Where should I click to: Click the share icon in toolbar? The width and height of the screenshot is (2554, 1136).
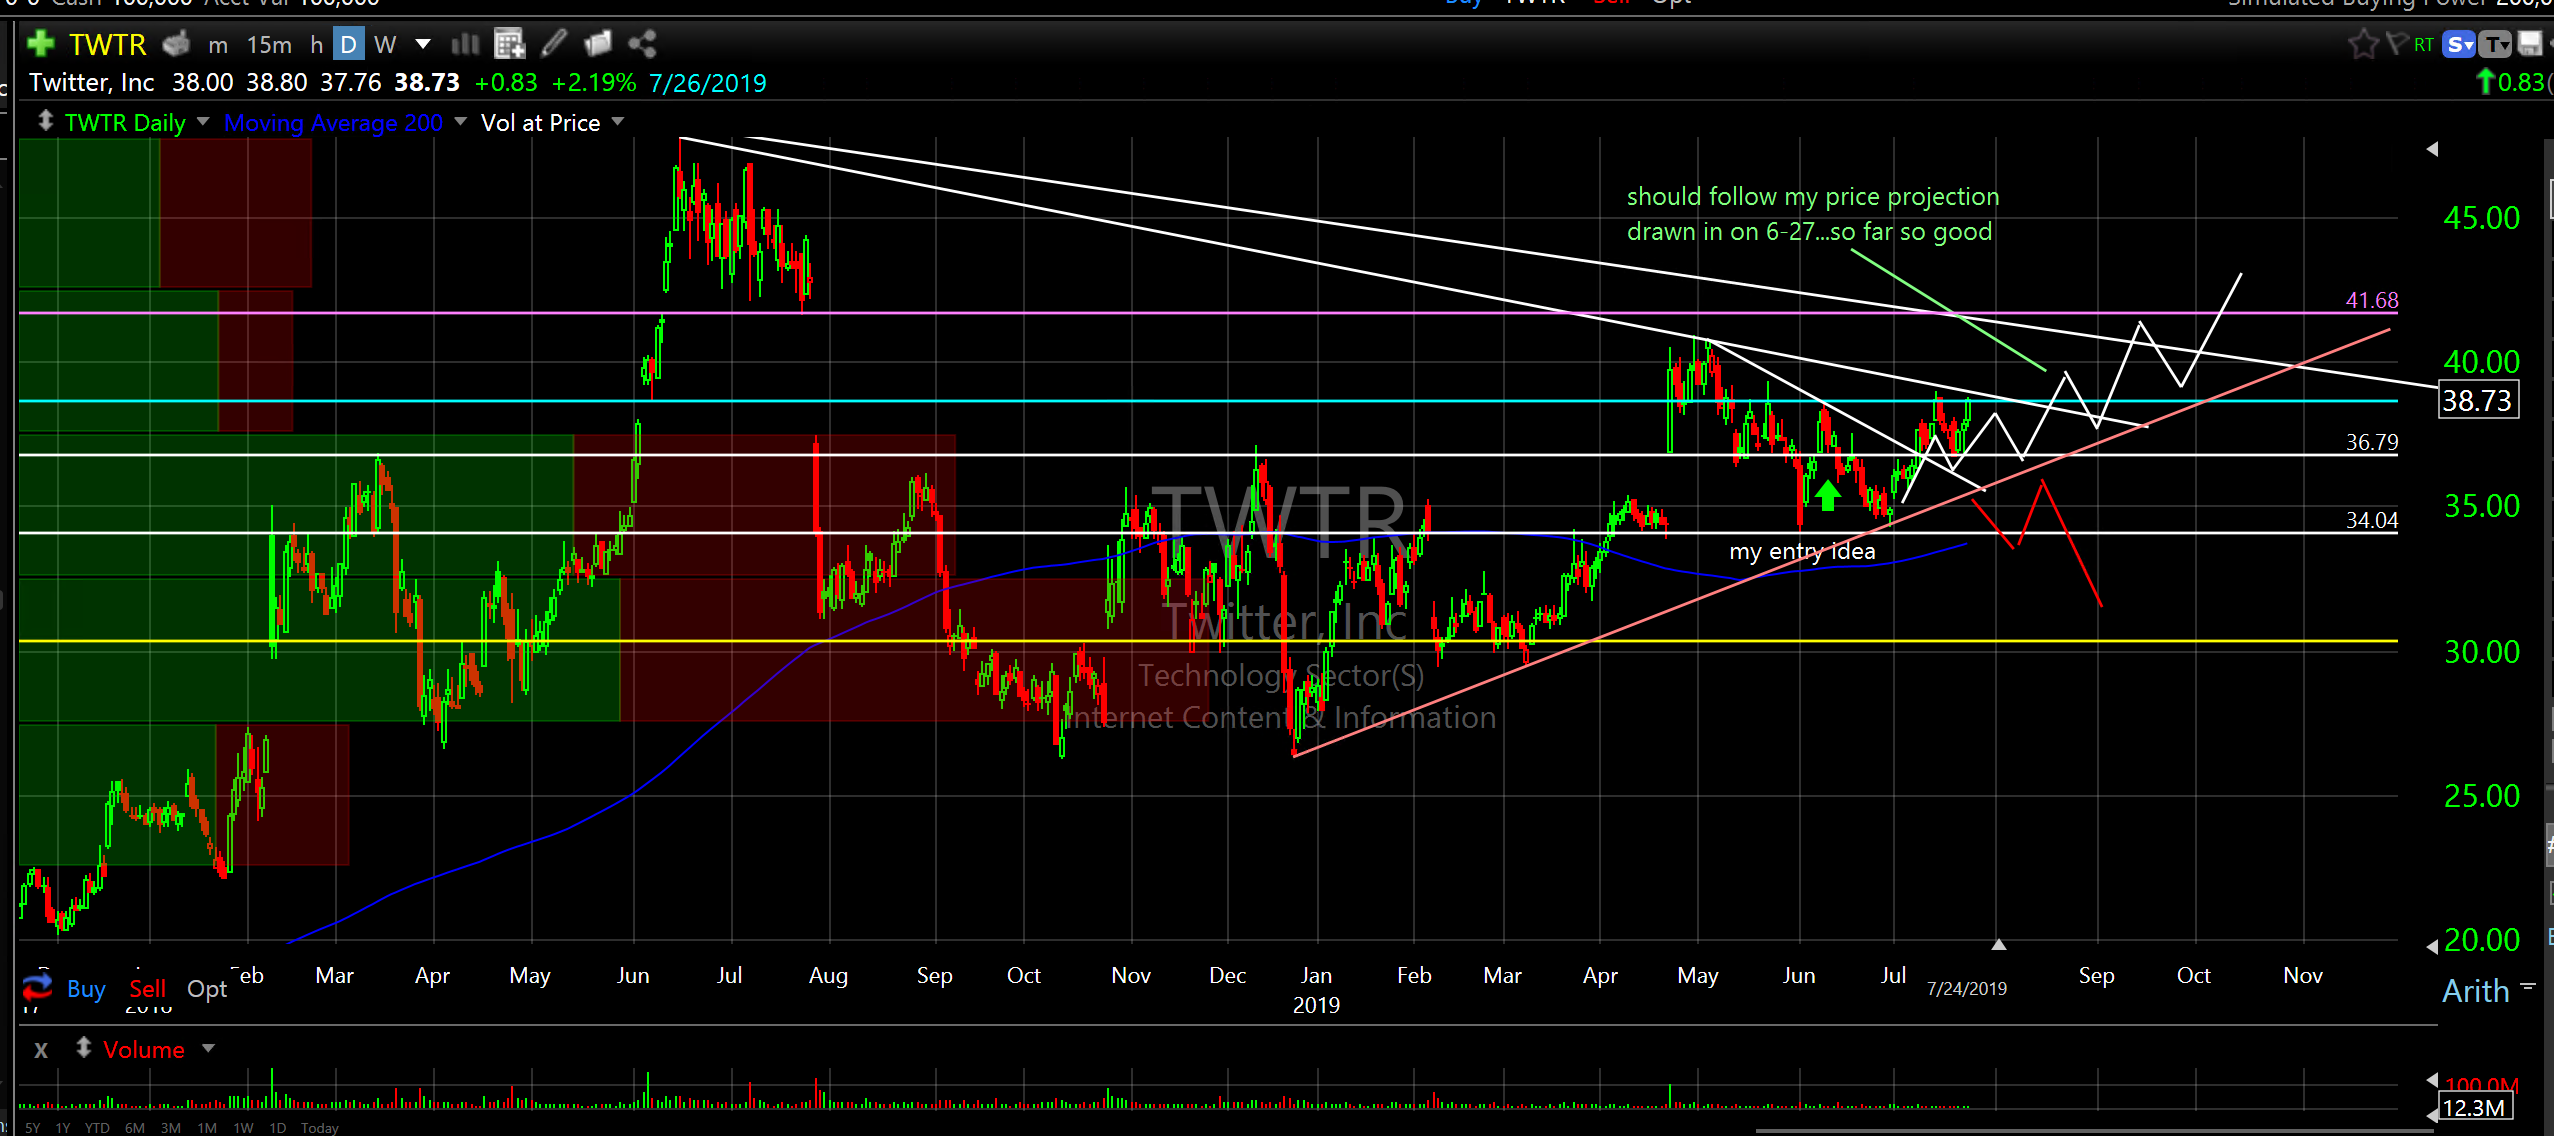[642, 44]
